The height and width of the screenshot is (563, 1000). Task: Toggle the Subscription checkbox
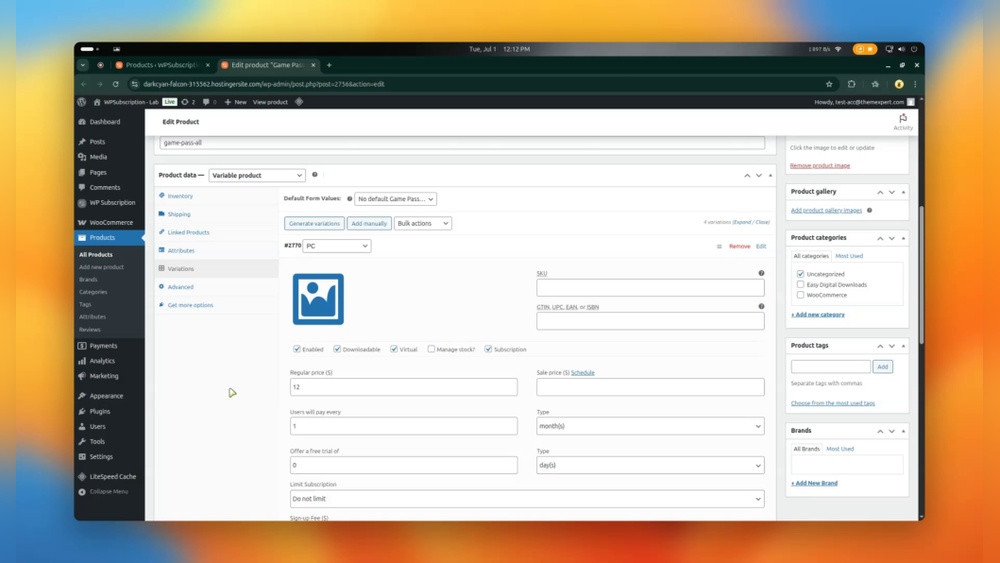(488, 349)
